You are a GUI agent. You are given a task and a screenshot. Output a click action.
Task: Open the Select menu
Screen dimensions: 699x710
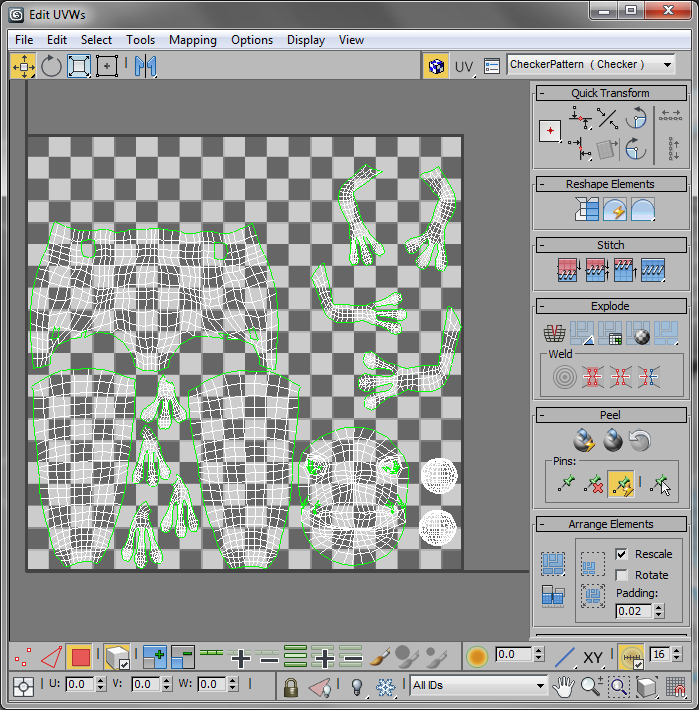click(x=96, y=40)
